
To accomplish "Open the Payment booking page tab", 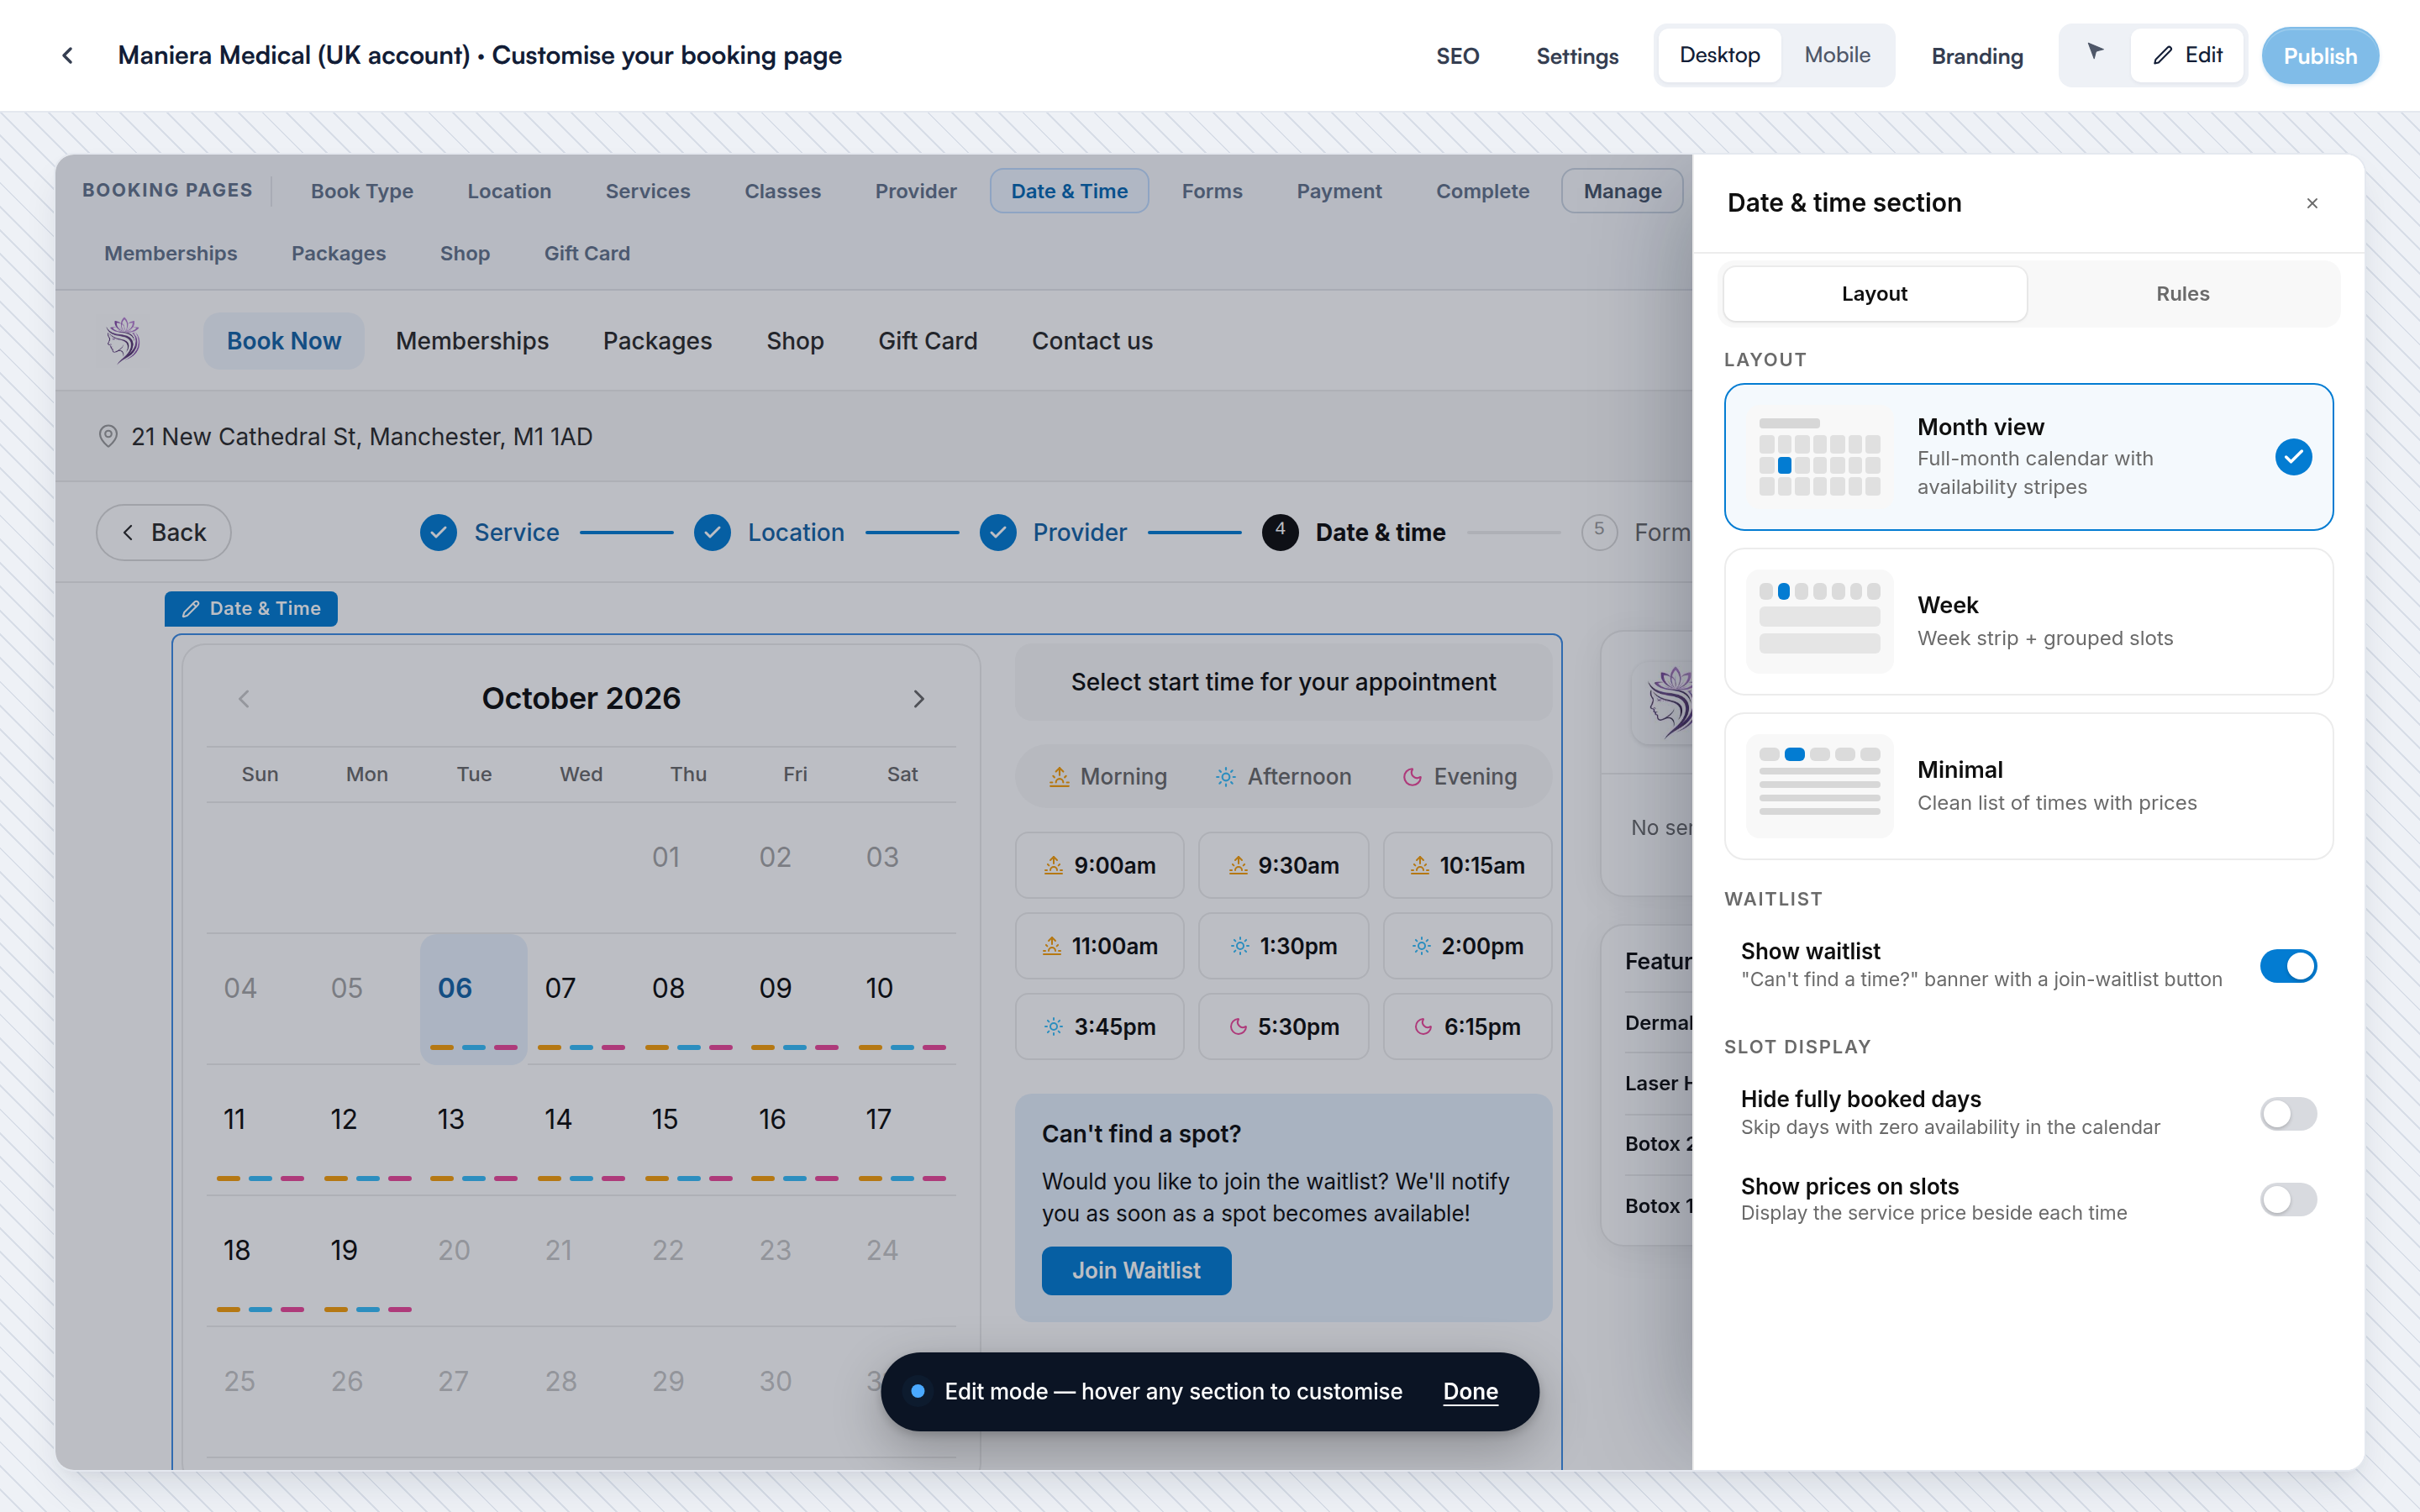I will tap(1339, 191).
